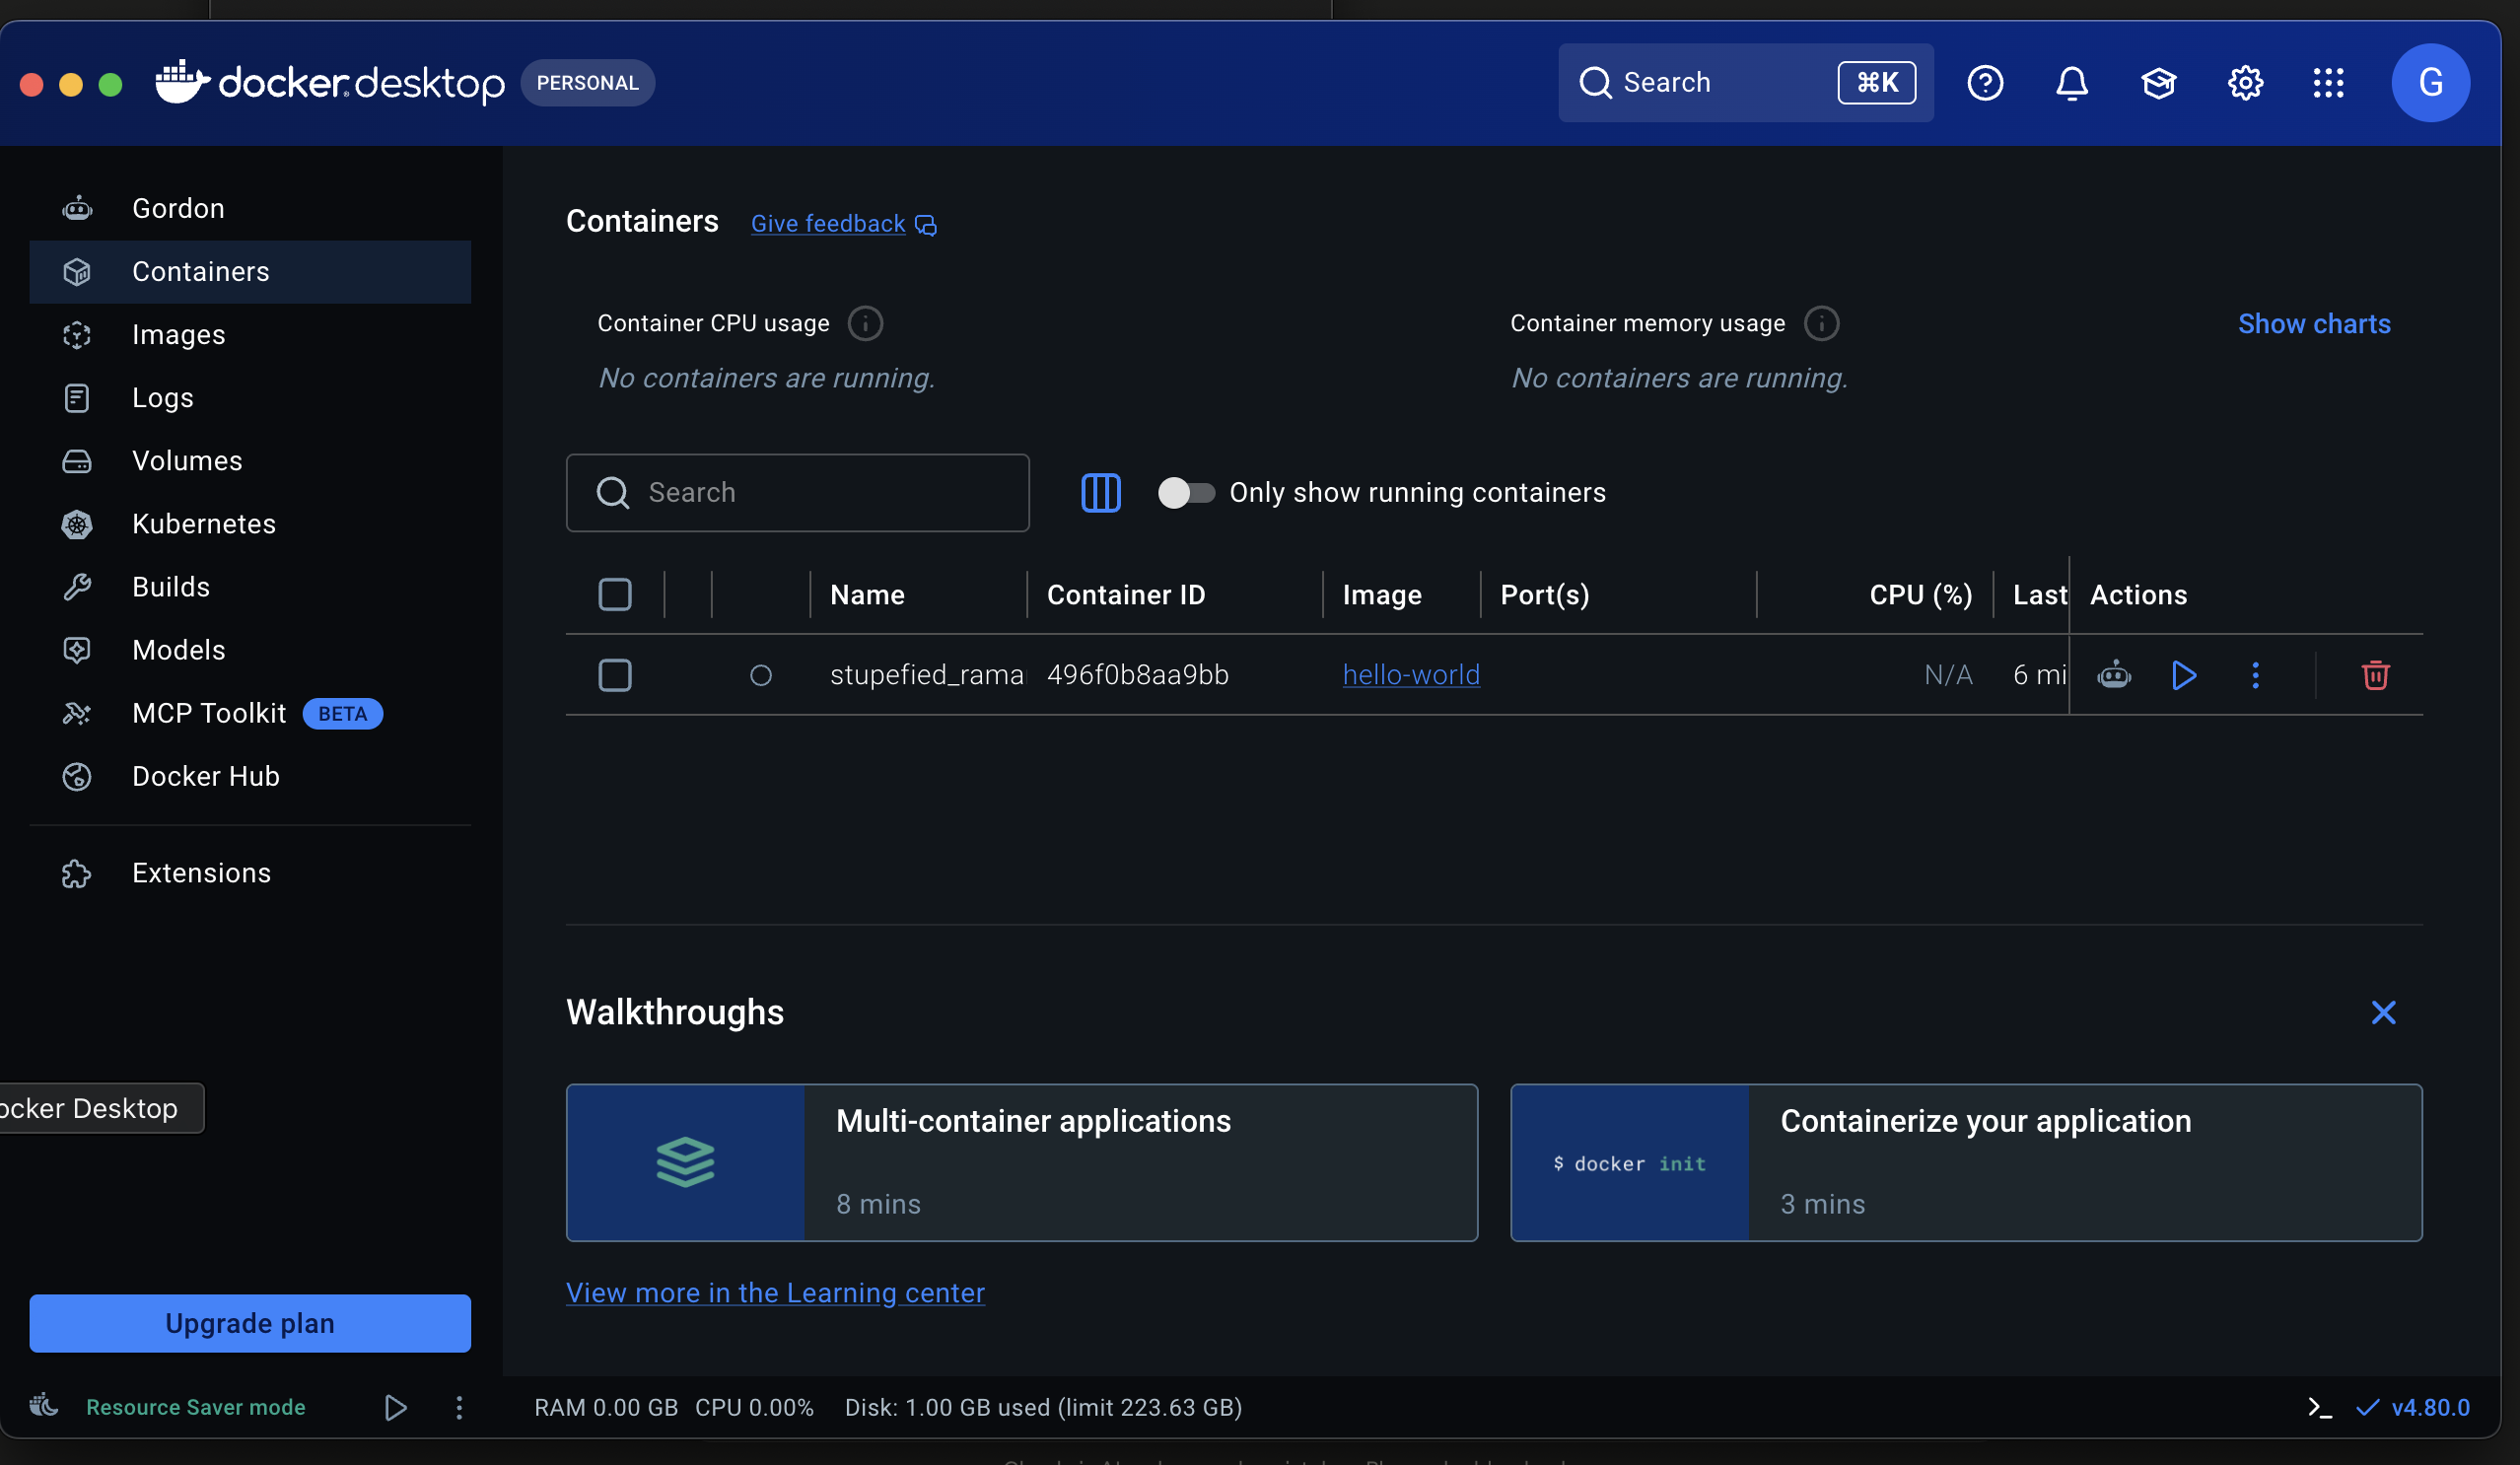Start Docker engine play button in status bar
Viewport: 2520px width, 1465px height.
click(x=395, y=1408)
